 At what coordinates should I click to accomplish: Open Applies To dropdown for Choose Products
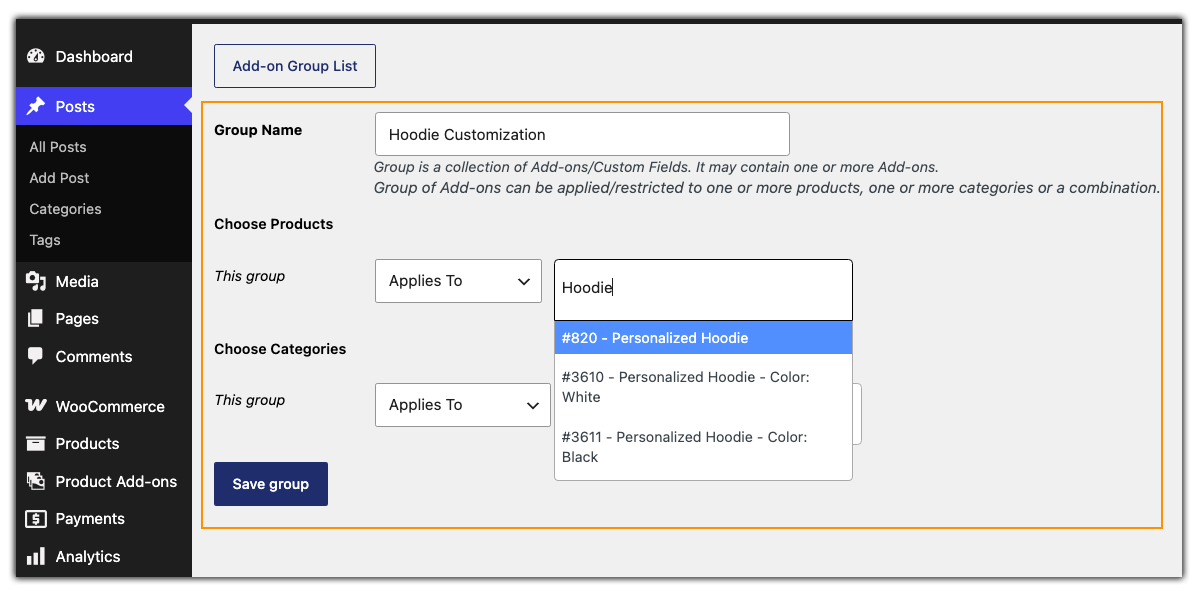click(x=458, y=281)
